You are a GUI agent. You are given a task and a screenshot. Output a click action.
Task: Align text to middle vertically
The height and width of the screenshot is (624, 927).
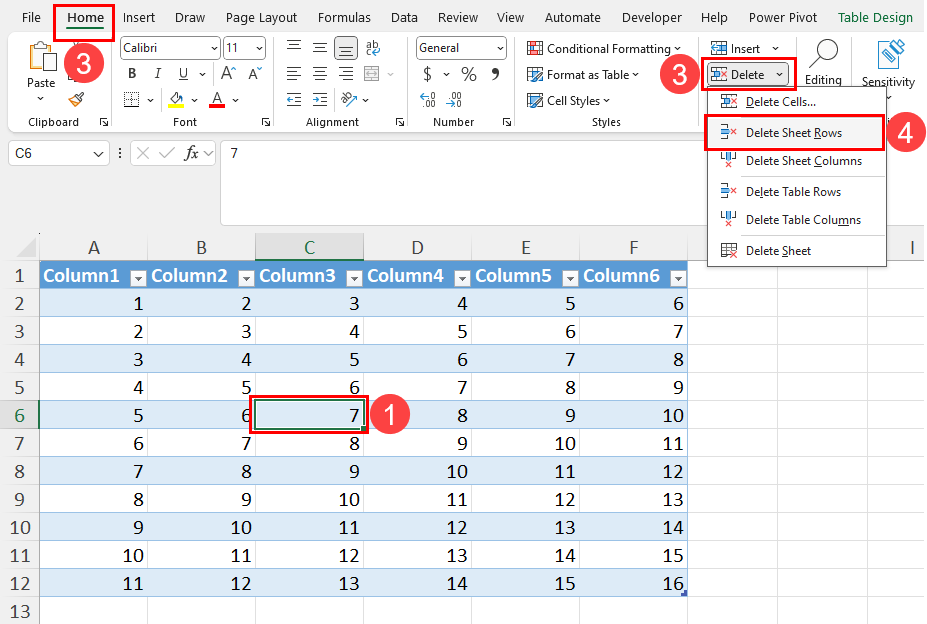coord(320,47)
